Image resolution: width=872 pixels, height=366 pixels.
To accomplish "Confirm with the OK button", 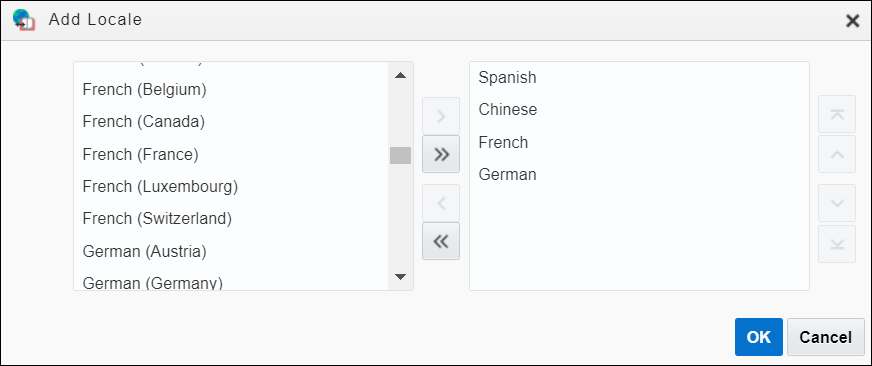I will coord(759,337).
